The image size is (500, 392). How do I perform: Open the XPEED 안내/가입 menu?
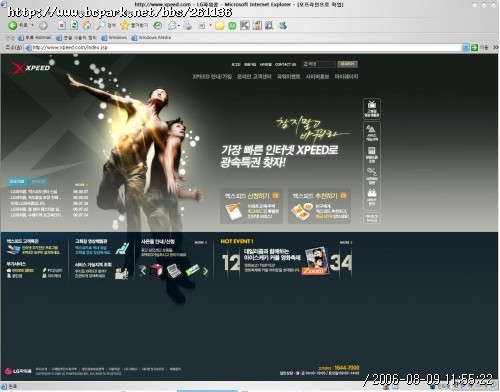pyautogui.click(x=212, y=77)
